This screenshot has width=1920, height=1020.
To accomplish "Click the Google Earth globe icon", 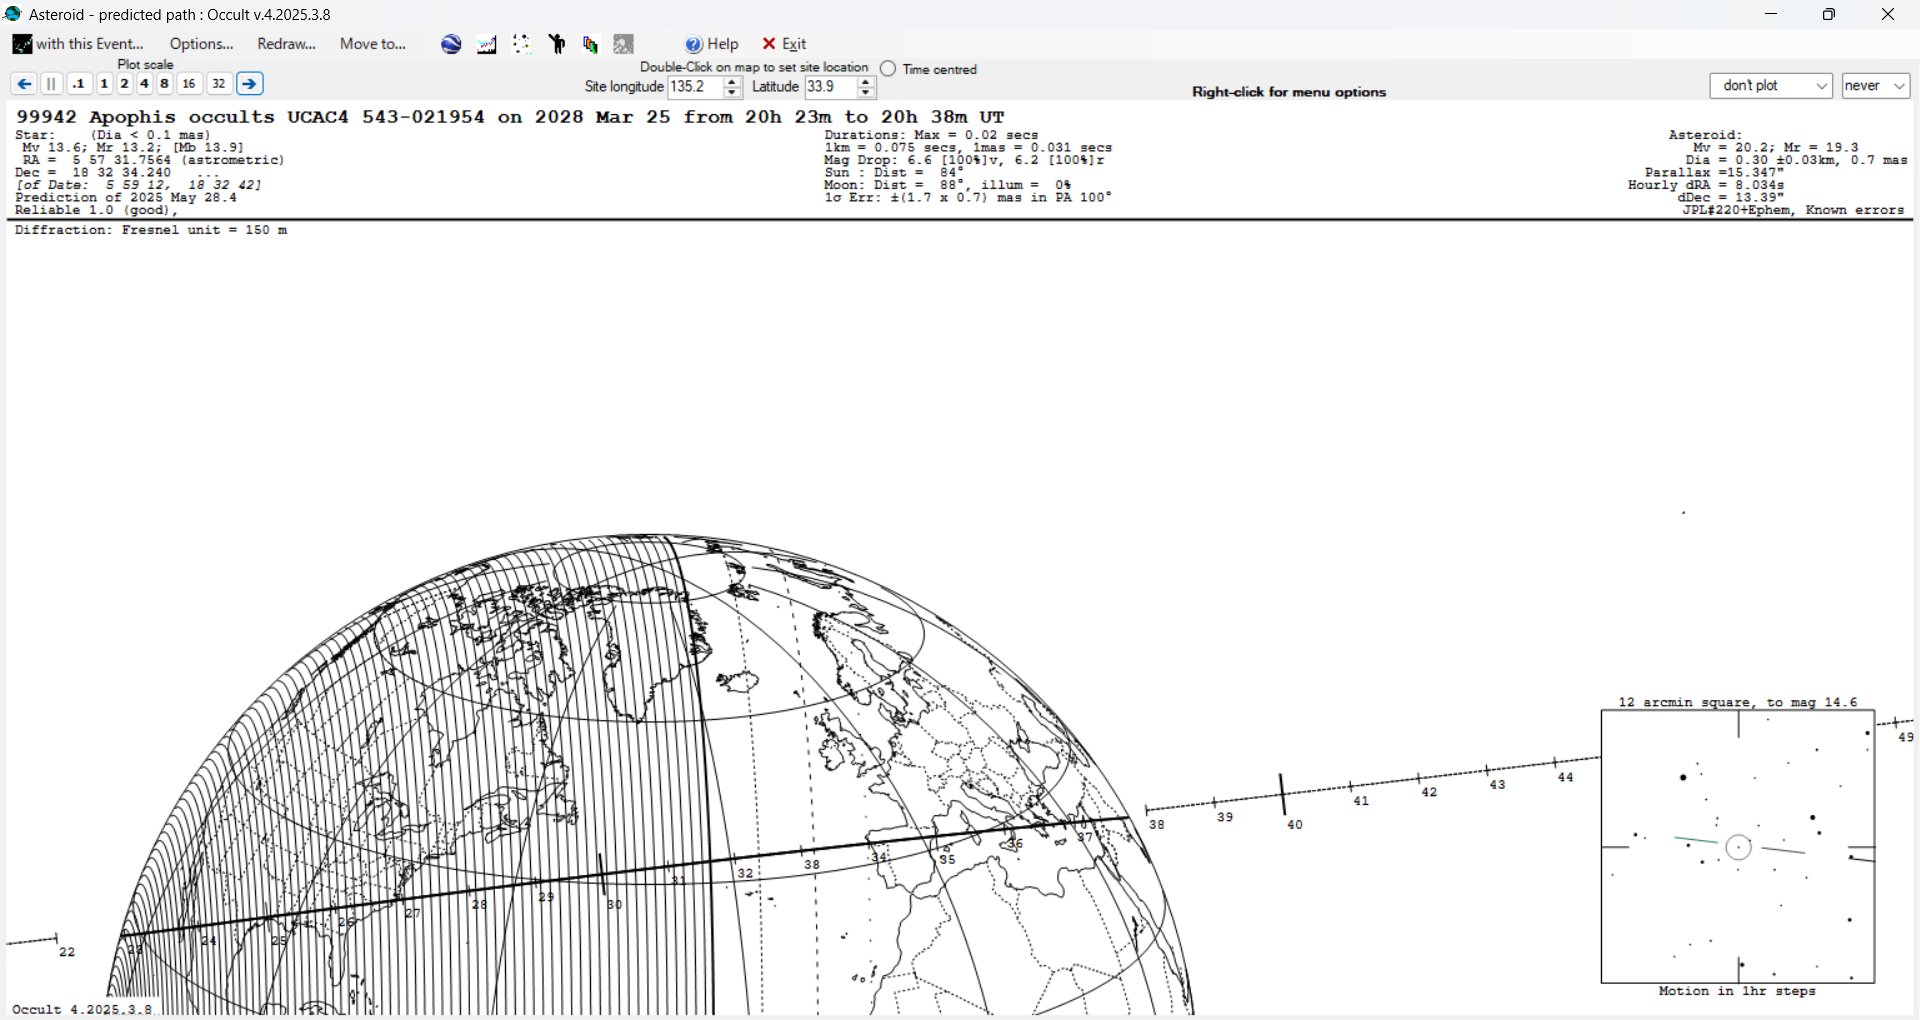I will tap(451, 44).
